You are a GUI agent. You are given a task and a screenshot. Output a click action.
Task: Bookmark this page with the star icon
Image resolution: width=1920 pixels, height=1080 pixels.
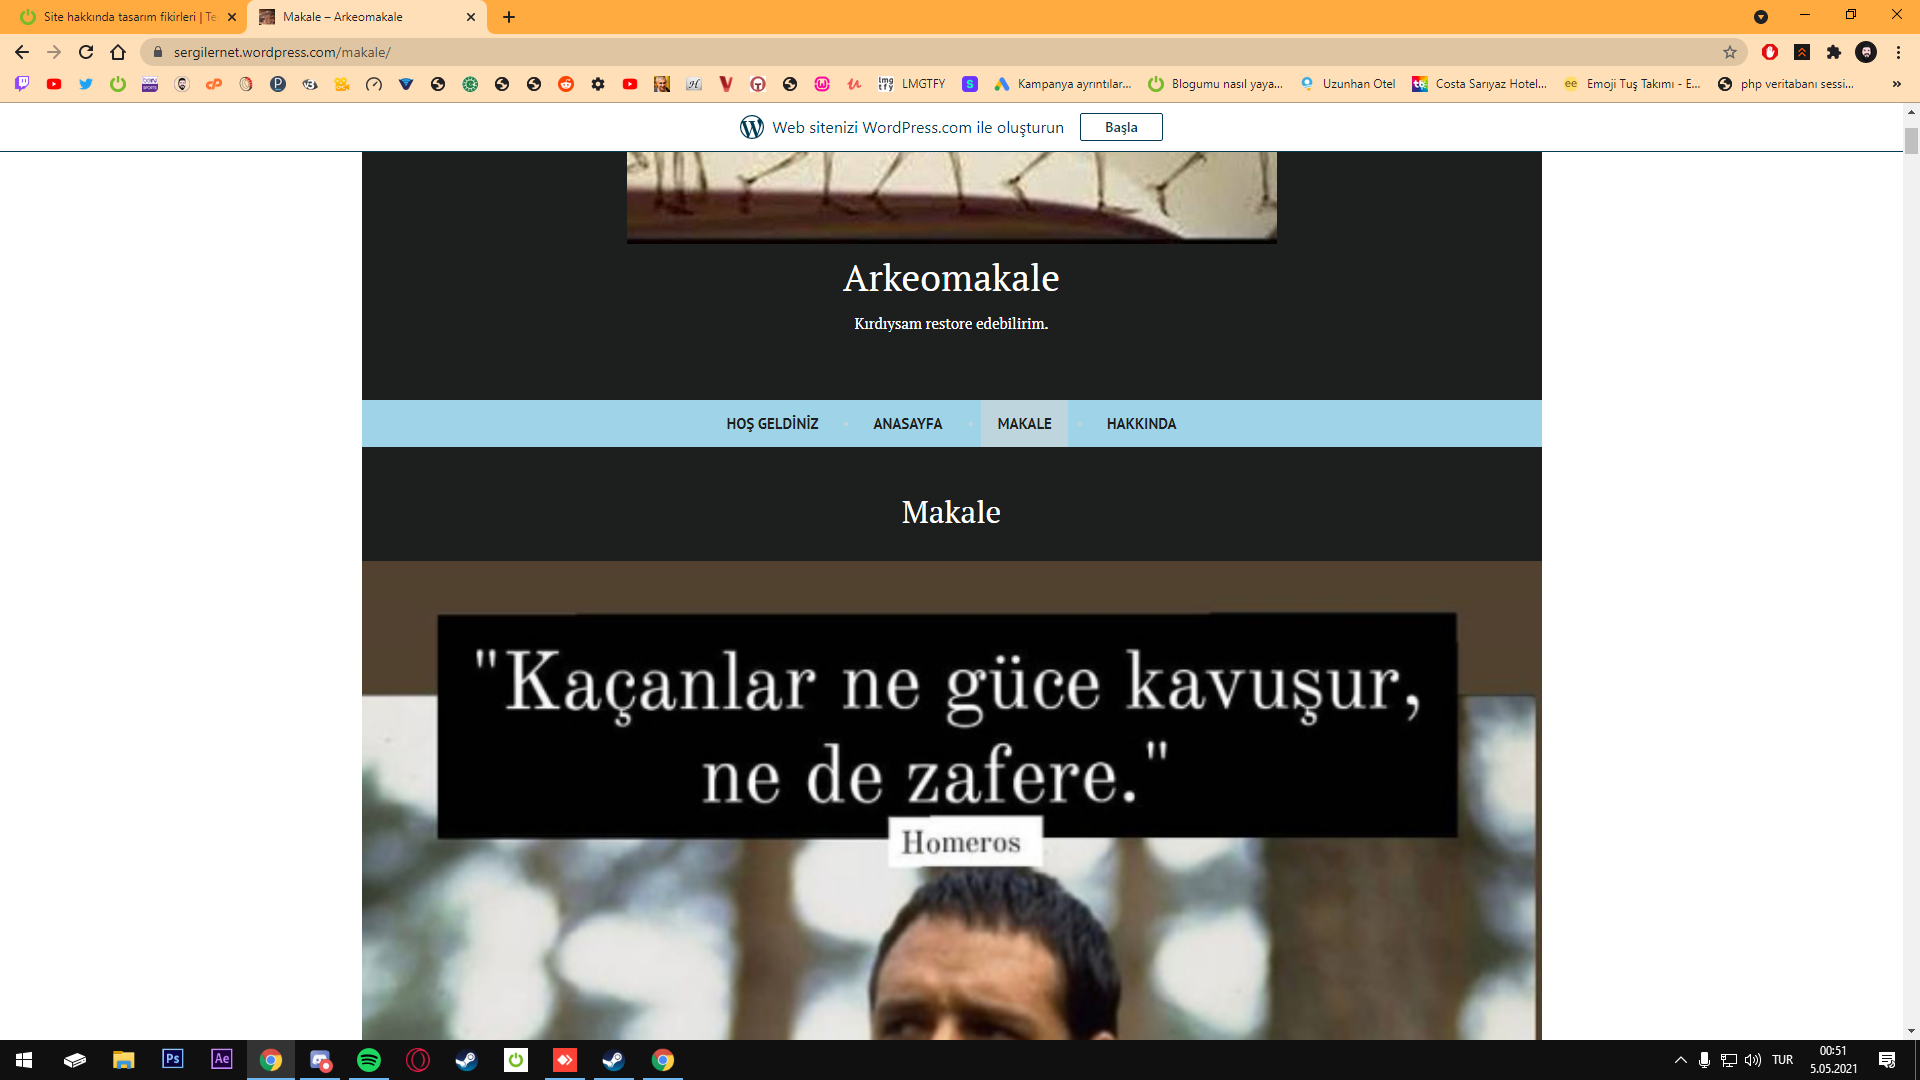[x=1730, y=52]
